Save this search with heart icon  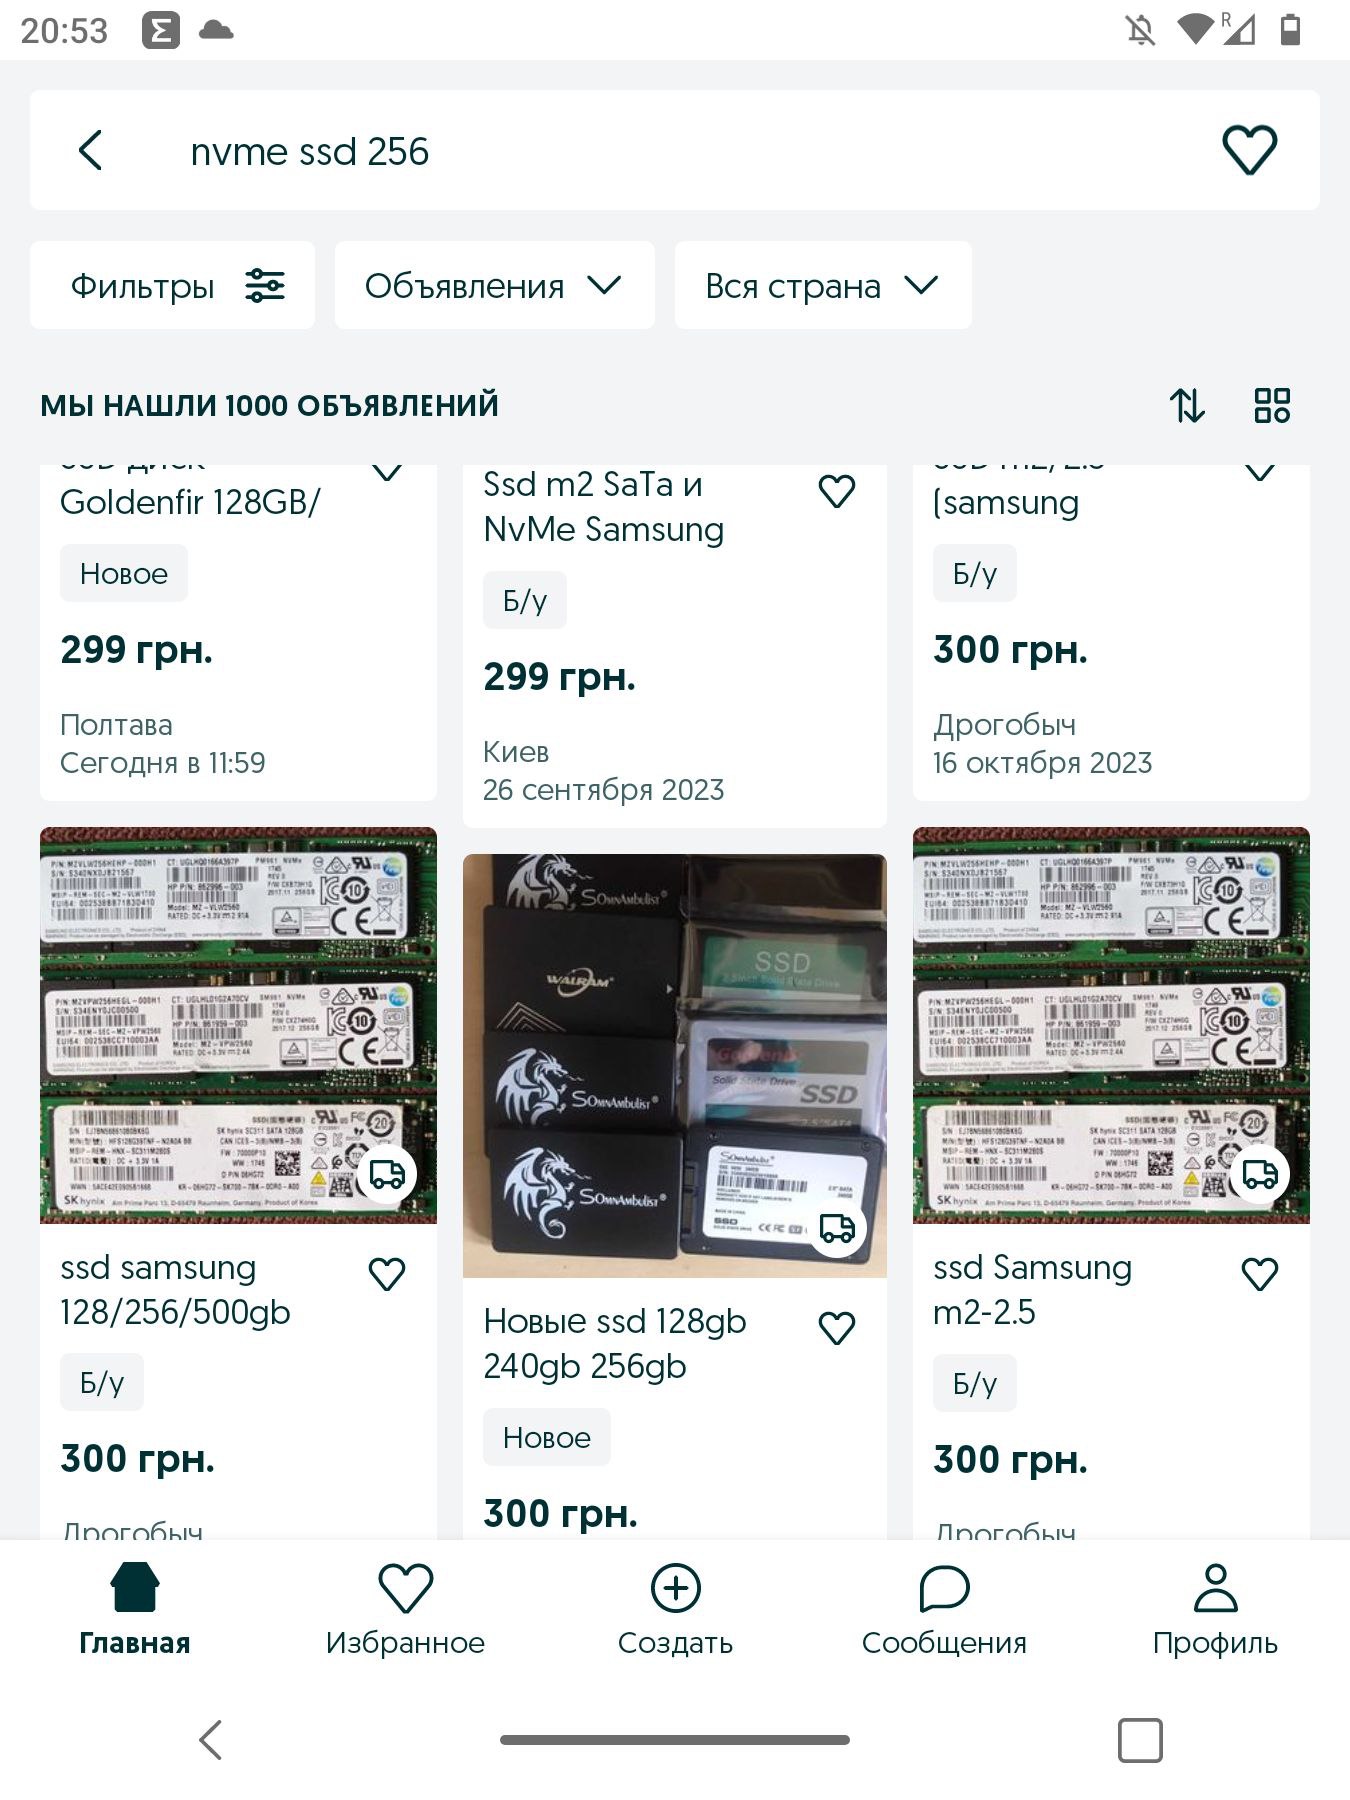coord(1249,151)
